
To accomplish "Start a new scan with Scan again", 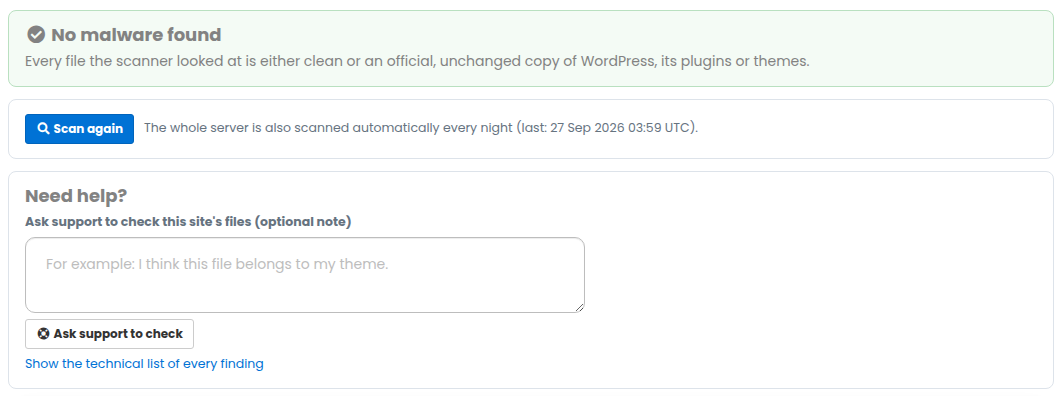I will (79, 129).
